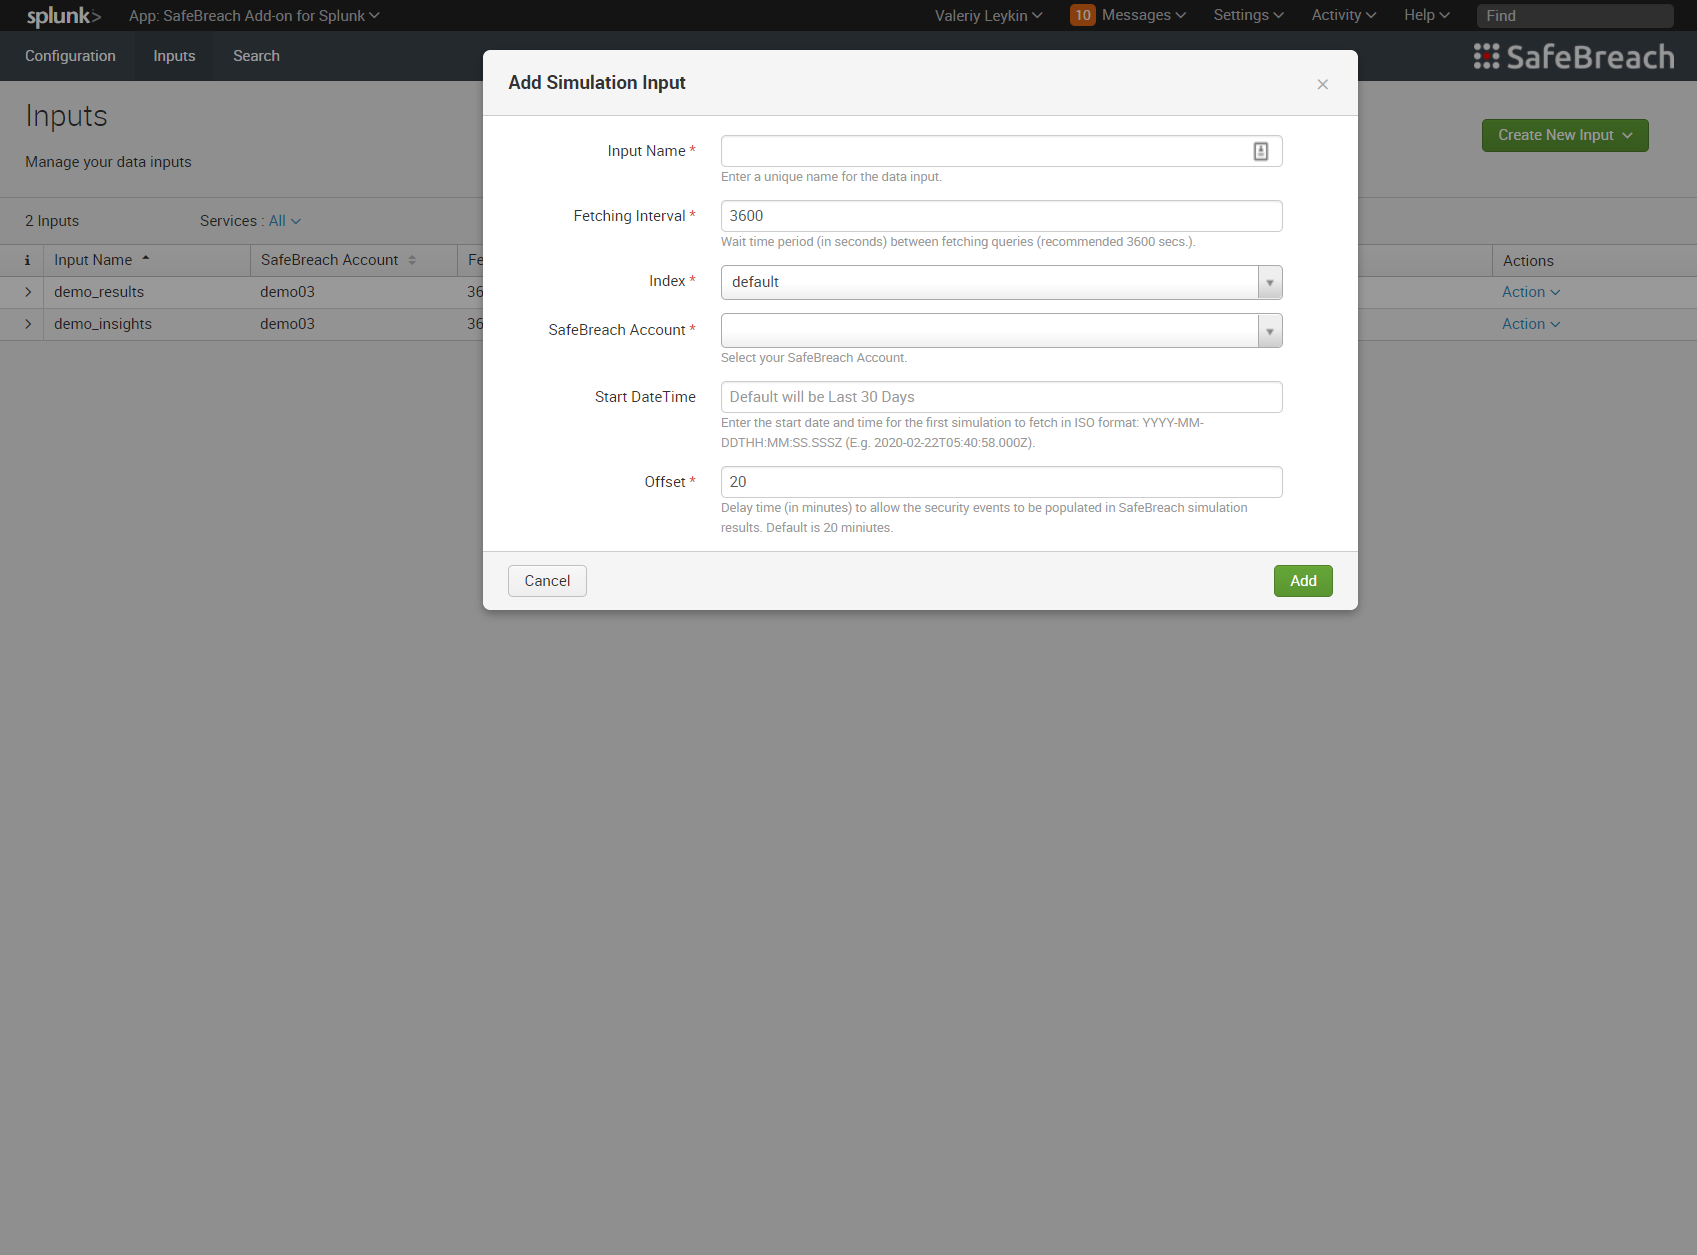The height and width of the screenshot is (1255, 1697).
Task: Open Action menu for demo_insights
Action: pyautogui.click(x=1531, y=324)
